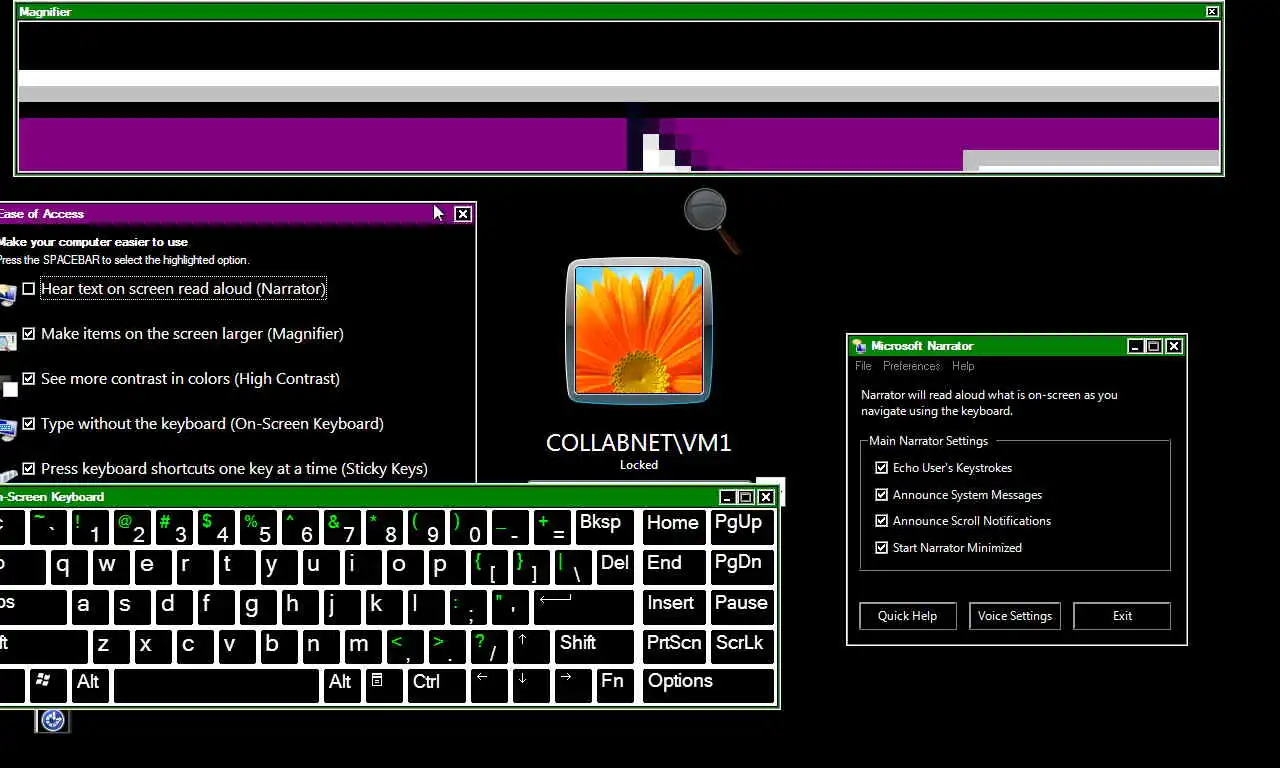
Task: Click the up arrow key on the On-Screen Keyboard
Action: tap(530, 646)
